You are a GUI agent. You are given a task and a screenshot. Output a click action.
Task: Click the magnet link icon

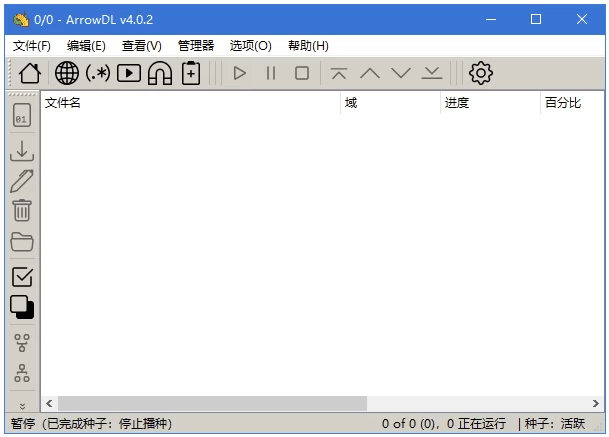click(160, 73)
